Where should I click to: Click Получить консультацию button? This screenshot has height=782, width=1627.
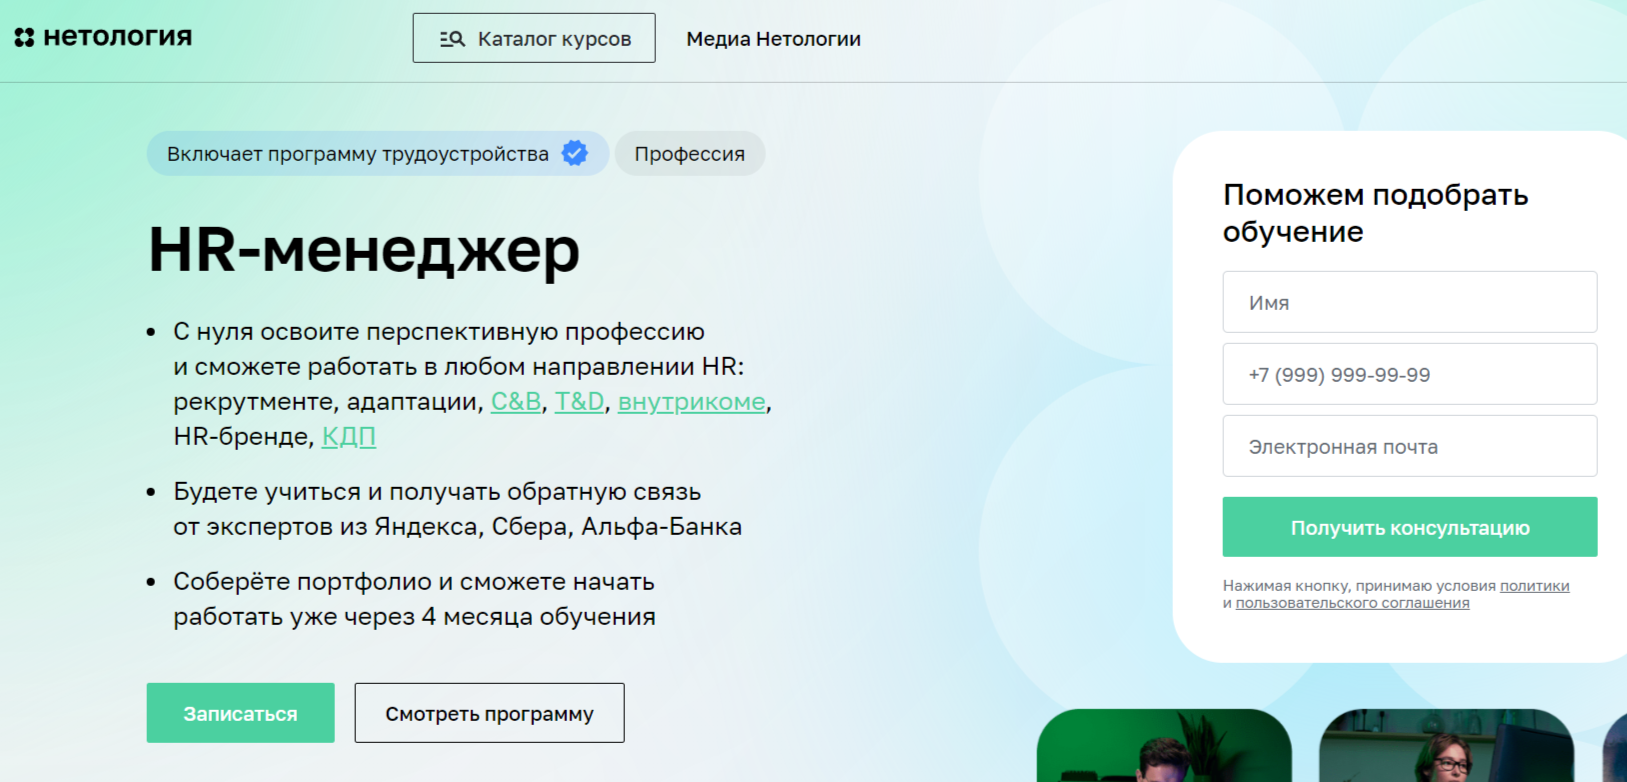point(1410,527)
